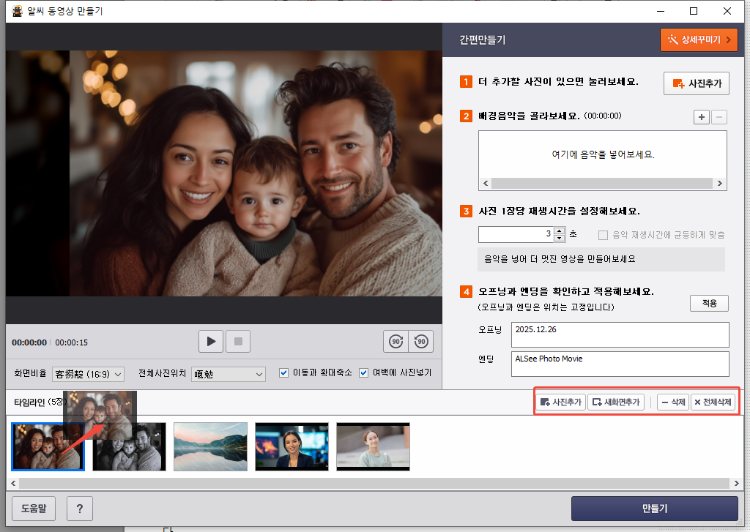The height and width of the screenshot is (532, 750).
Task: Toggle 이동과 확대축소 checkbox
Action: (284, 373)
